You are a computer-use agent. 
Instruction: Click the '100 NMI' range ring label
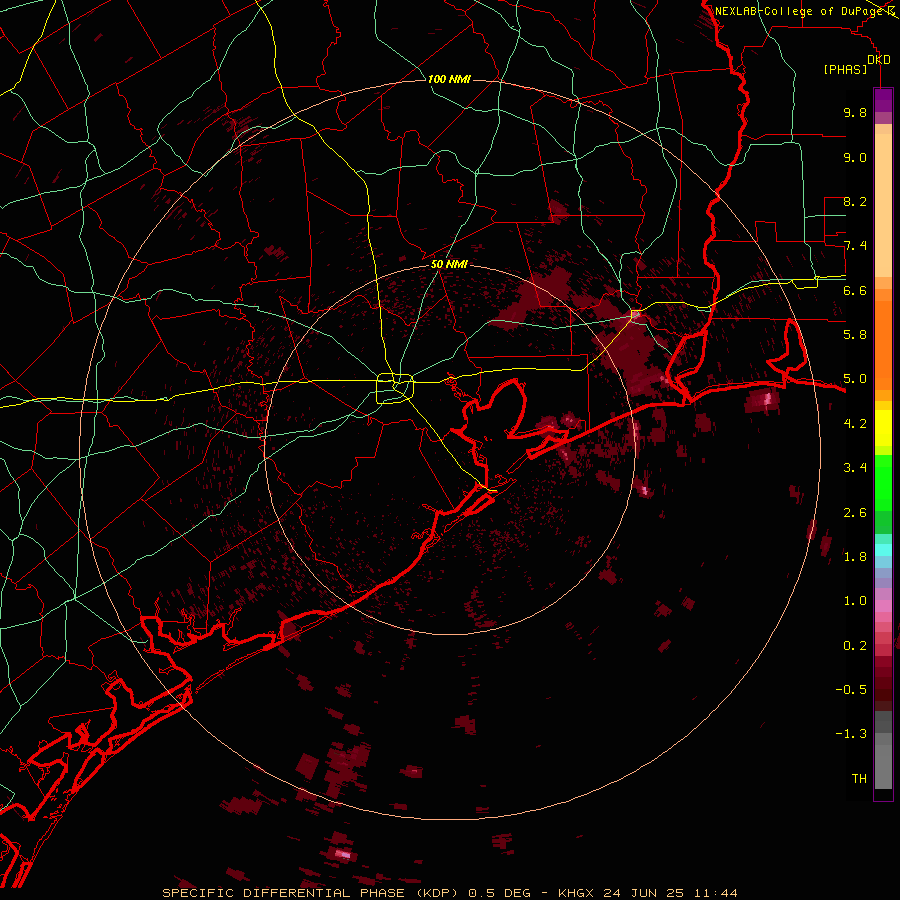click(449, 79)
